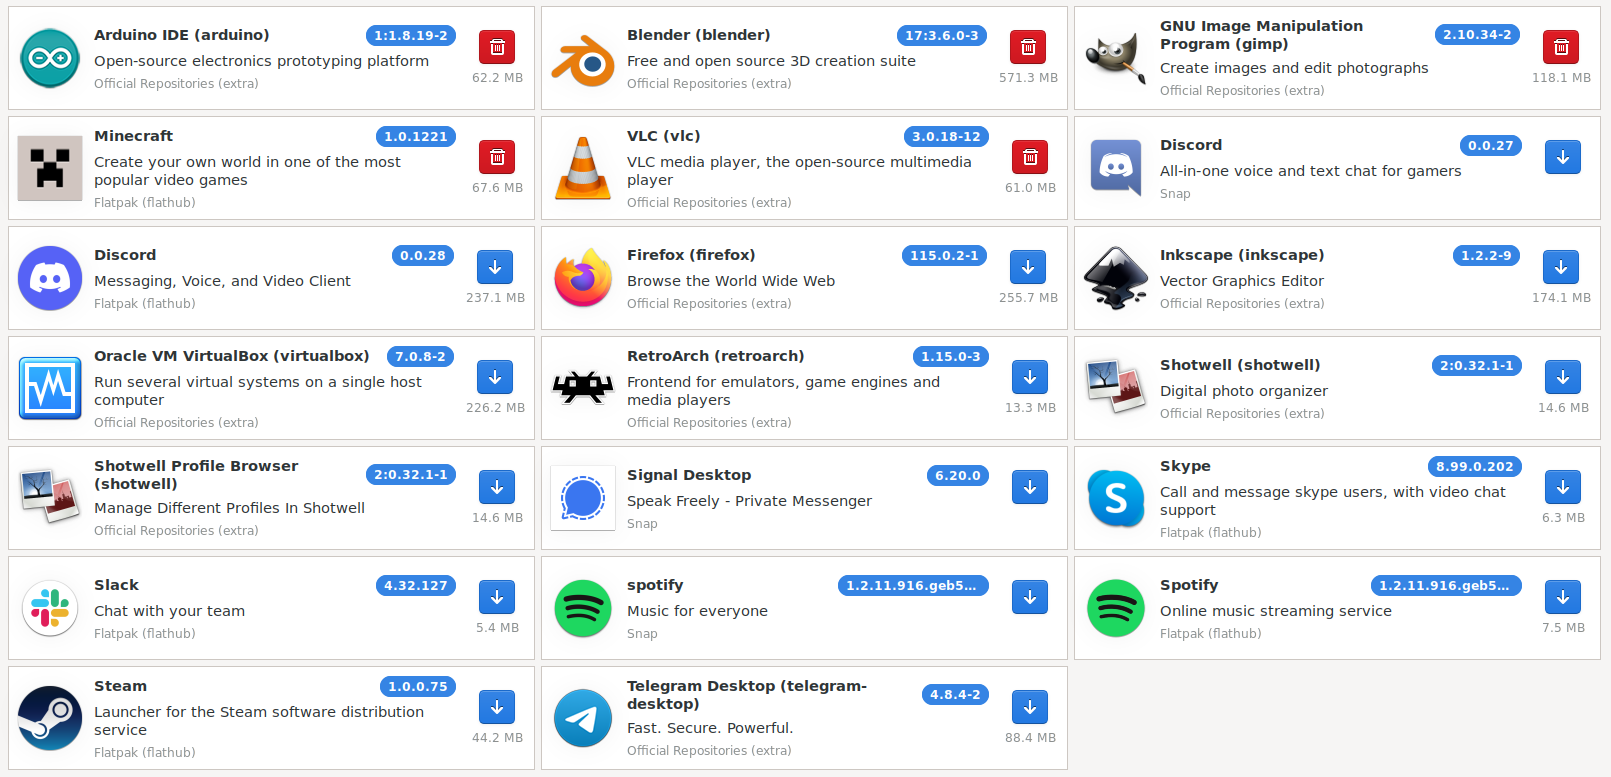Click the GIMP mascot icon
The height and width of the screenshot is (777, 1611).
pyautogui.click(x=1116, y=58)
